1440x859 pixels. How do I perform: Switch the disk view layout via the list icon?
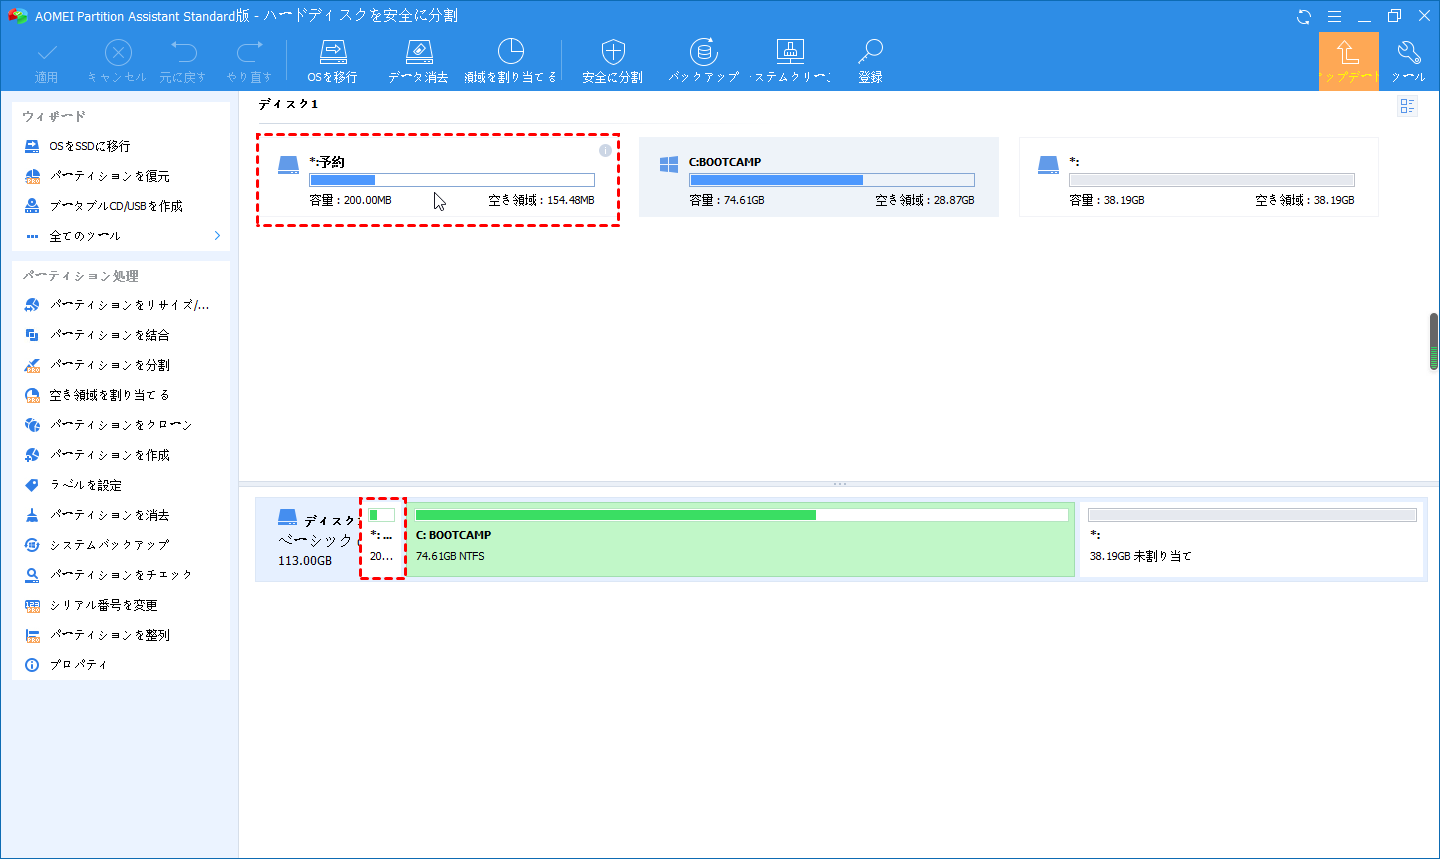pos(1408,106)
